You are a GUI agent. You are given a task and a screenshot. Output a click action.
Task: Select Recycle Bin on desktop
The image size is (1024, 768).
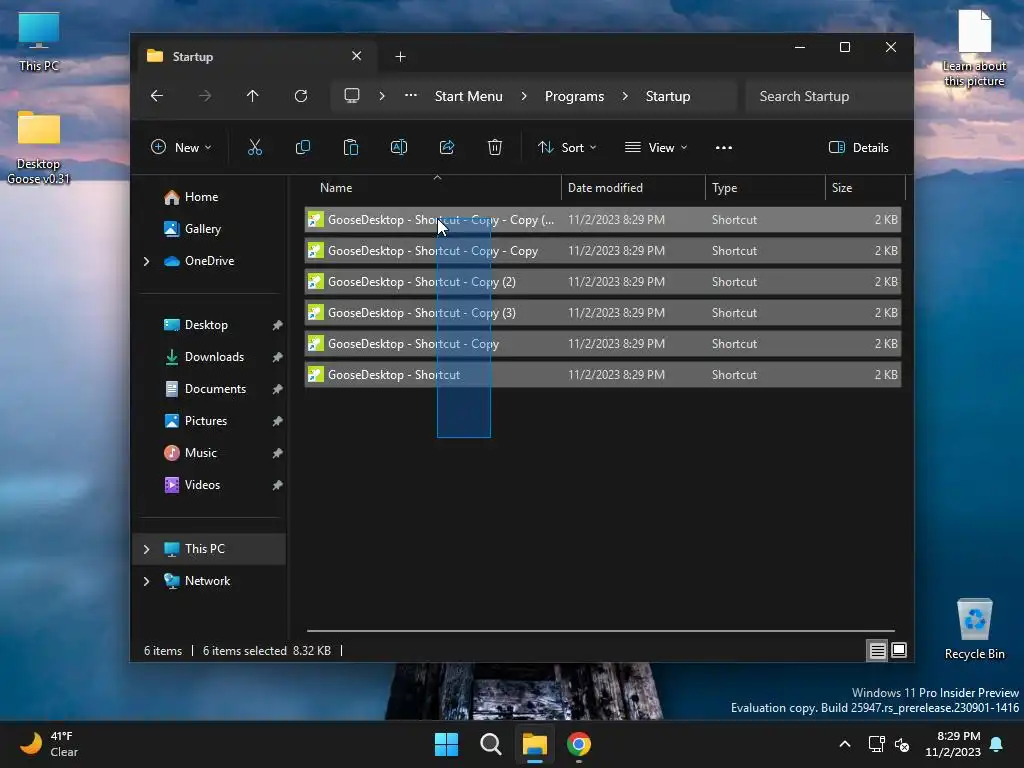coord(974,630)
